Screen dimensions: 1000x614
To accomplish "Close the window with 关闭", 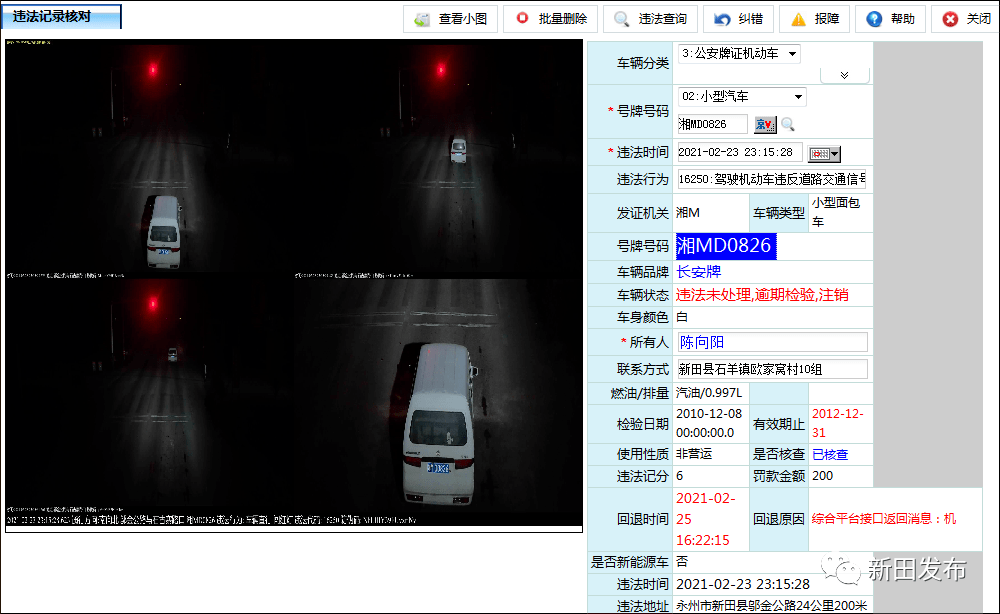I will click(966, 19).
